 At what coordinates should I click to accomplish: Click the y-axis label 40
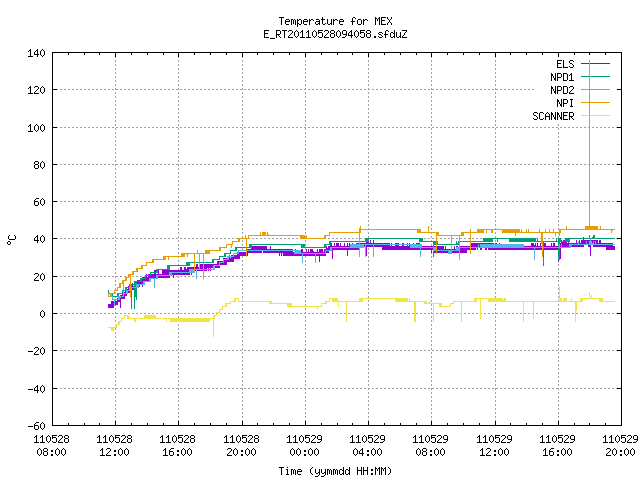tap(40, 239)
